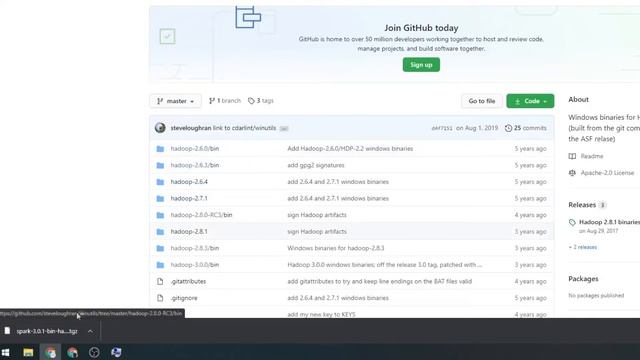This screenshot has height=360, width=640.
Task: Click the license scale icon
Action: [x=572, y=173]
